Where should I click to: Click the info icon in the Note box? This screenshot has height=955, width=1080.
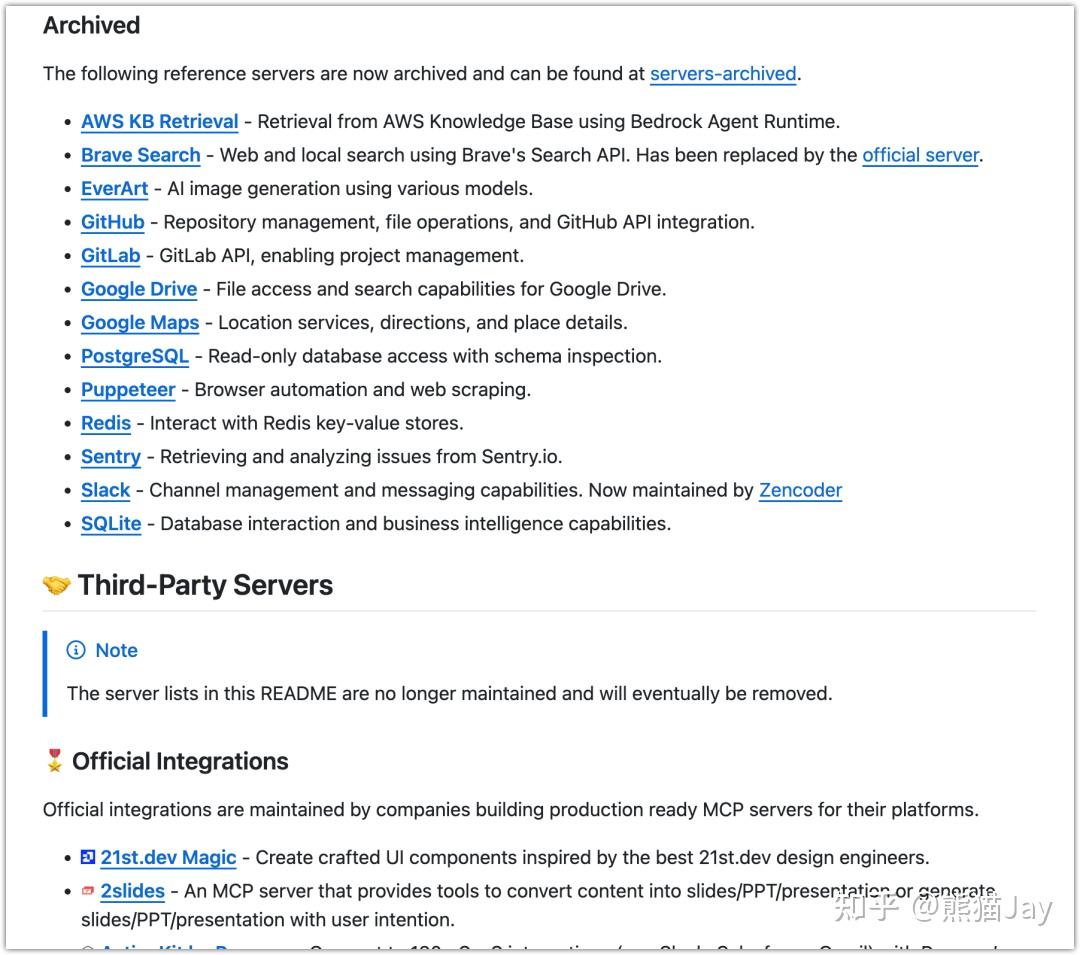pos(76,650)
